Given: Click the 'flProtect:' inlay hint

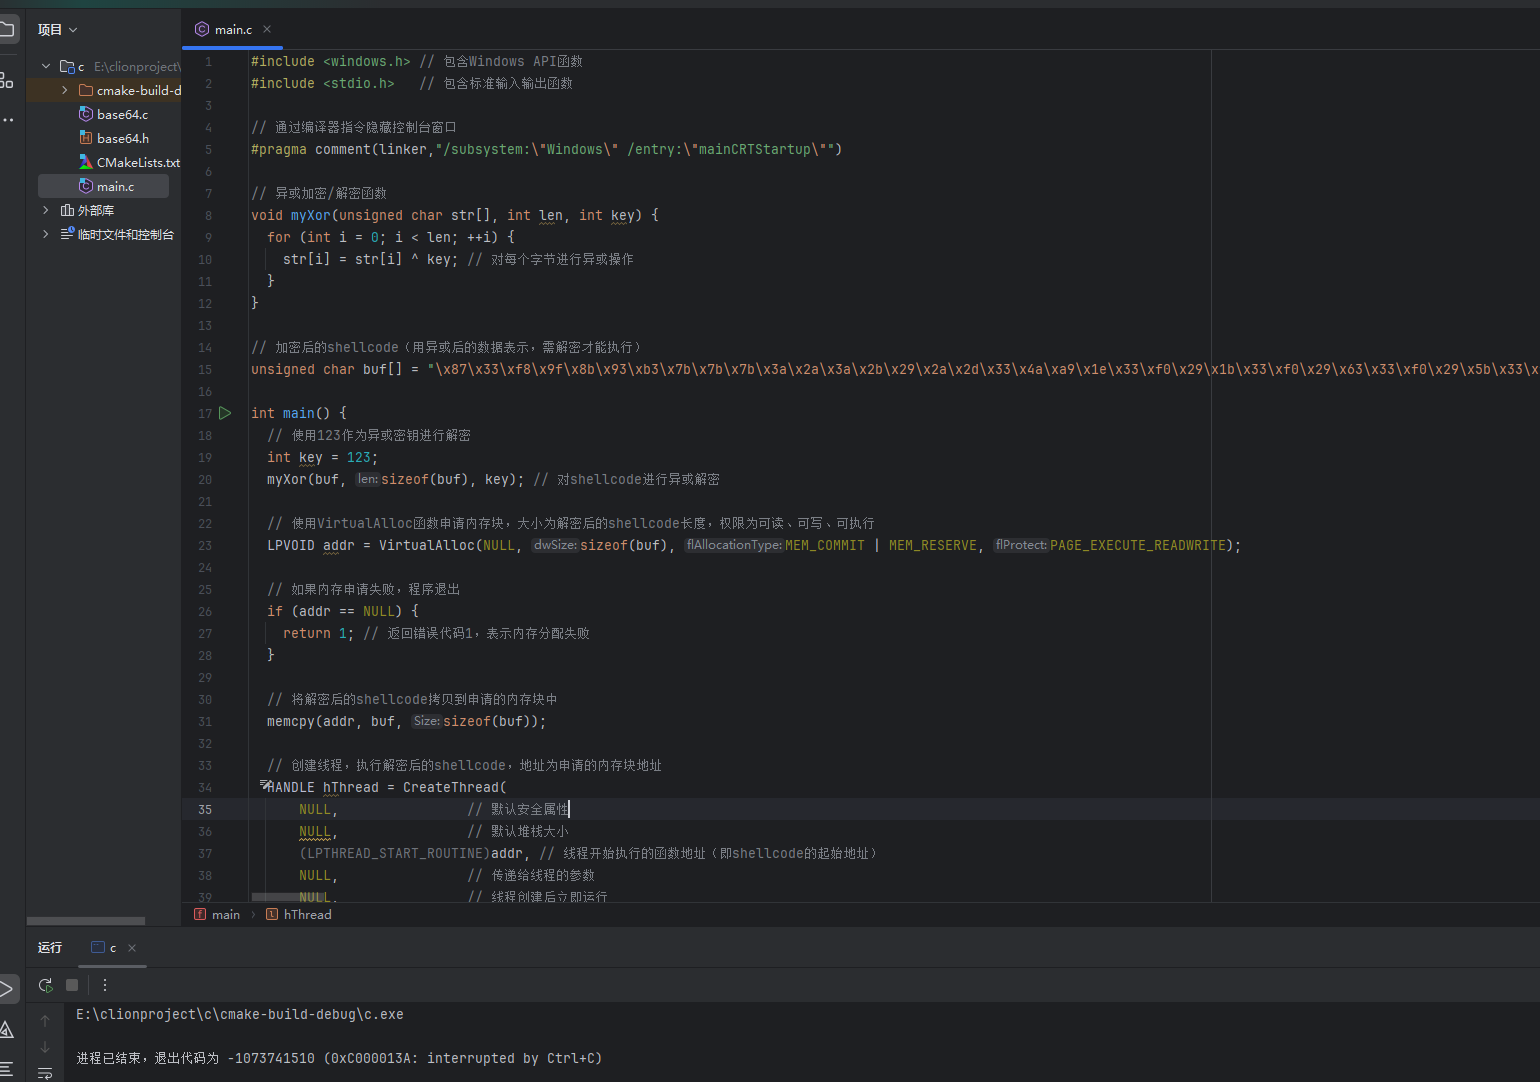Looking at the screenshot, I should click(x=1021, y=545).
